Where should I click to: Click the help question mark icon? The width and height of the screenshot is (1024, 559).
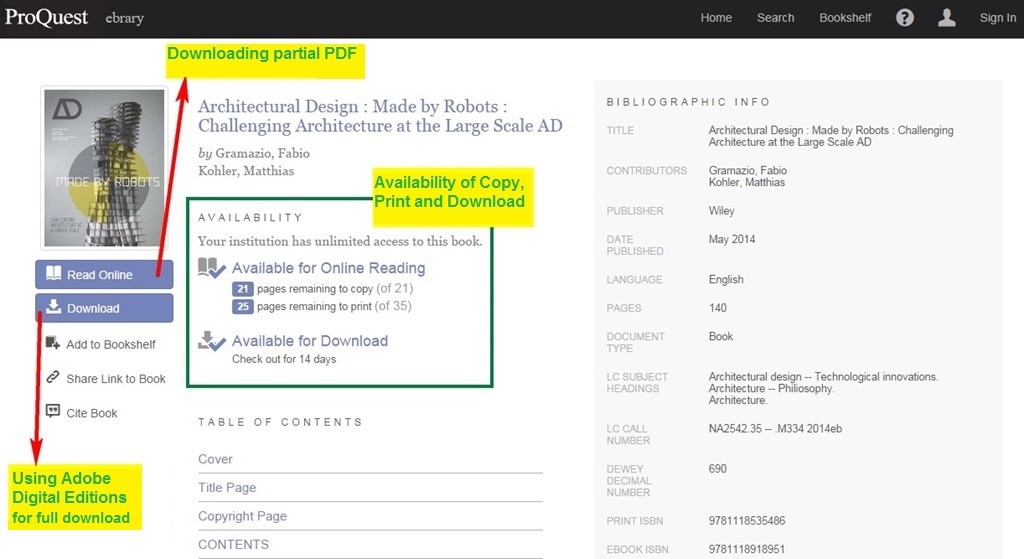(x=904, y=18)
